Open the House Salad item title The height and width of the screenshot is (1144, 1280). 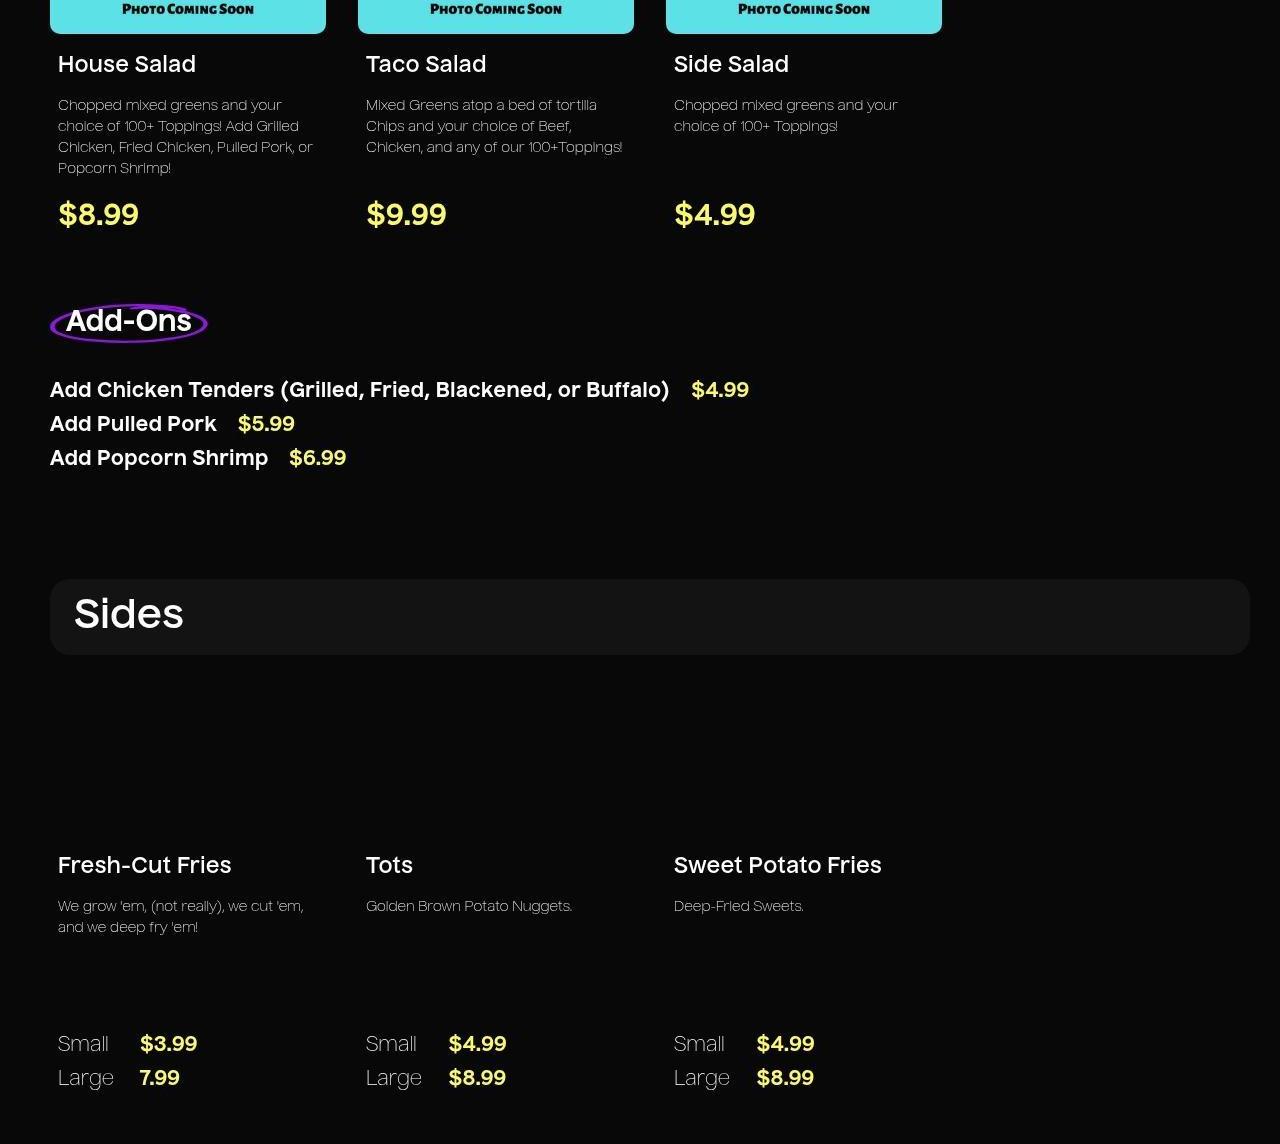127,65
